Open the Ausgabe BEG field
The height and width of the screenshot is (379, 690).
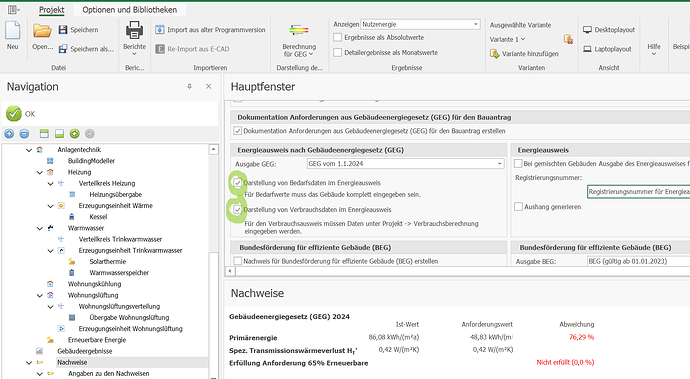click(x=639, y=261)
